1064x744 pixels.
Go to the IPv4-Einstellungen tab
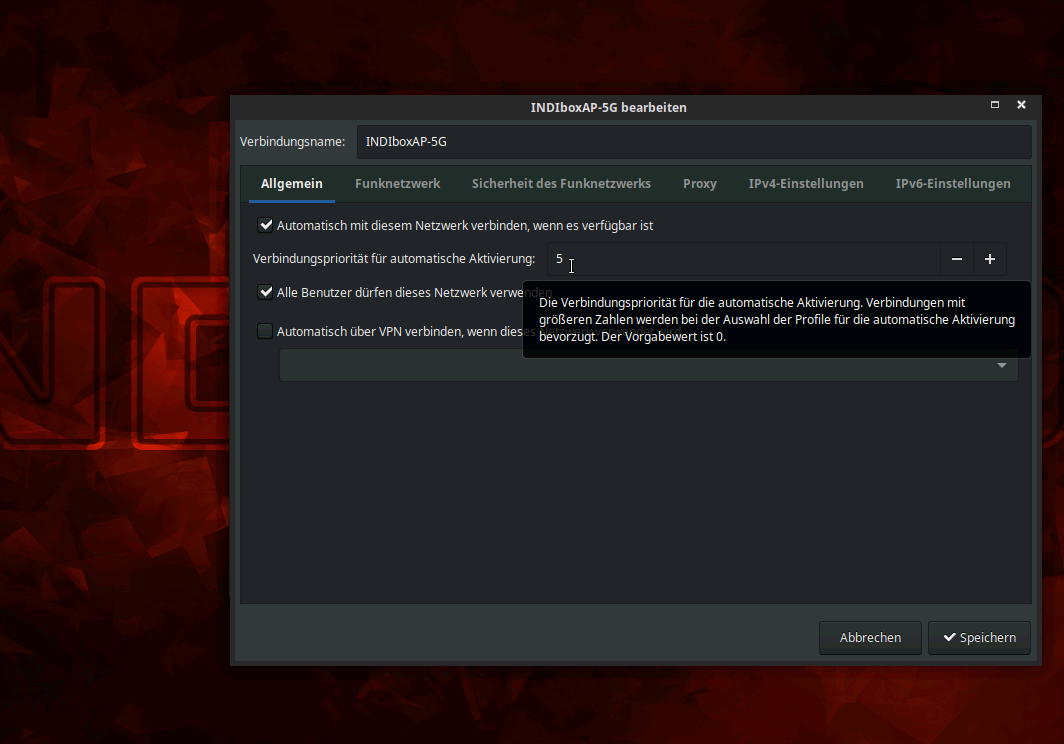pos(806,184)
